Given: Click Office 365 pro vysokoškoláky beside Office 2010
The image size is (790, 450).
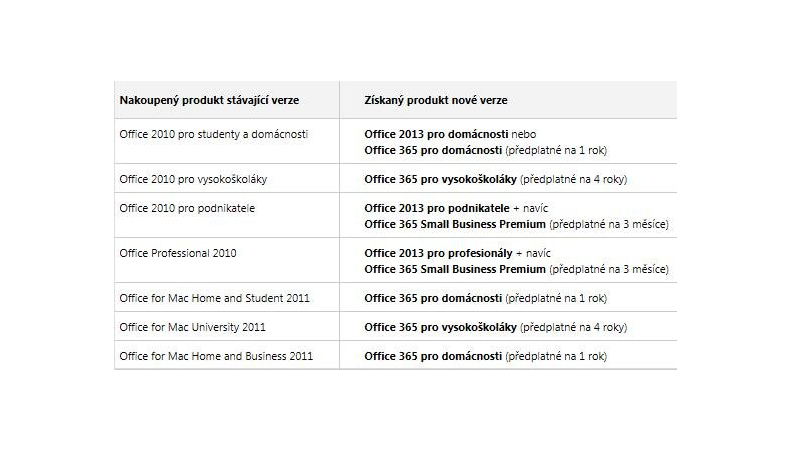Looking at the screenshot, I should (440, 179).
